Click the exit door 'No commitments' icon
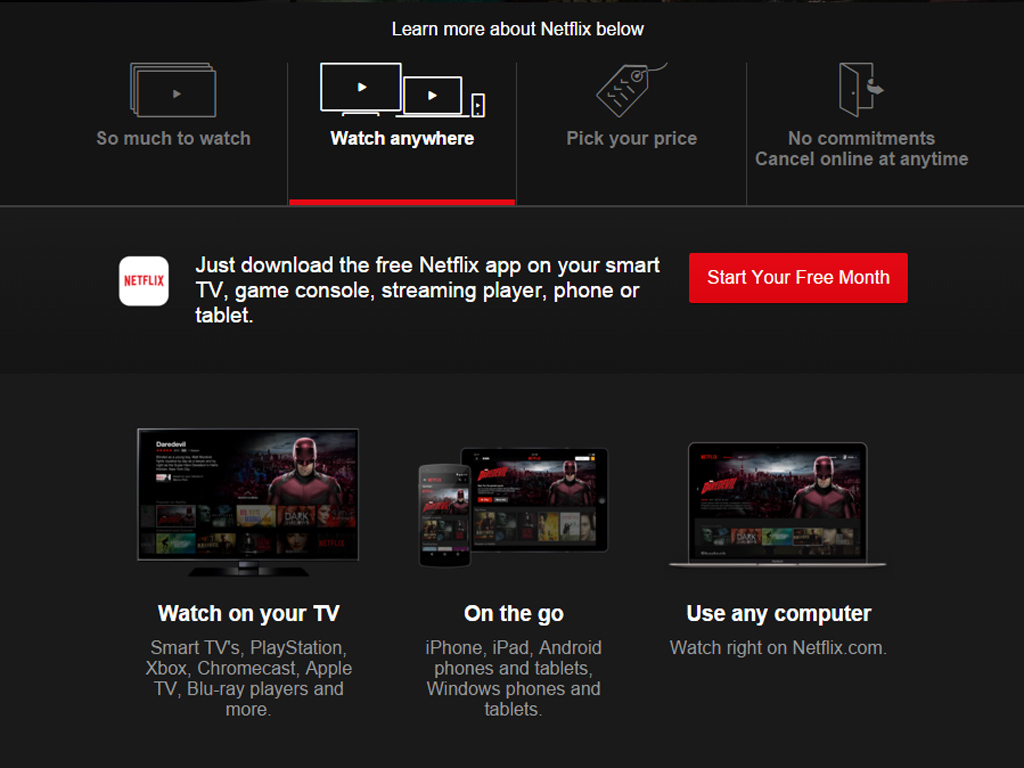1024x768 pixels. [x=861, y=90]
